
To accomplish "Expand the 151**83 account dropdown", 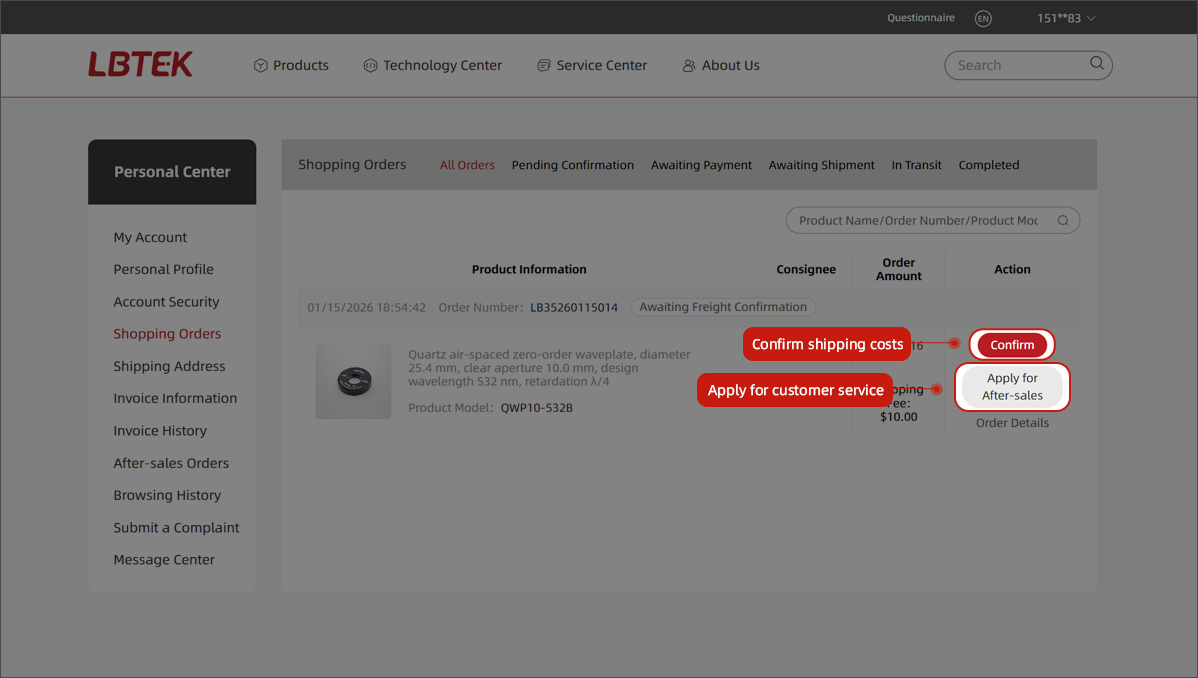I will pos(1066,18).
